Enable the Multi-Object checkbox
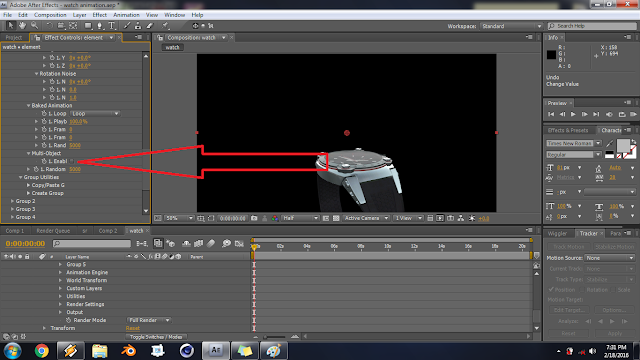The height and width of the screenshot is (360, 640). 72,161
